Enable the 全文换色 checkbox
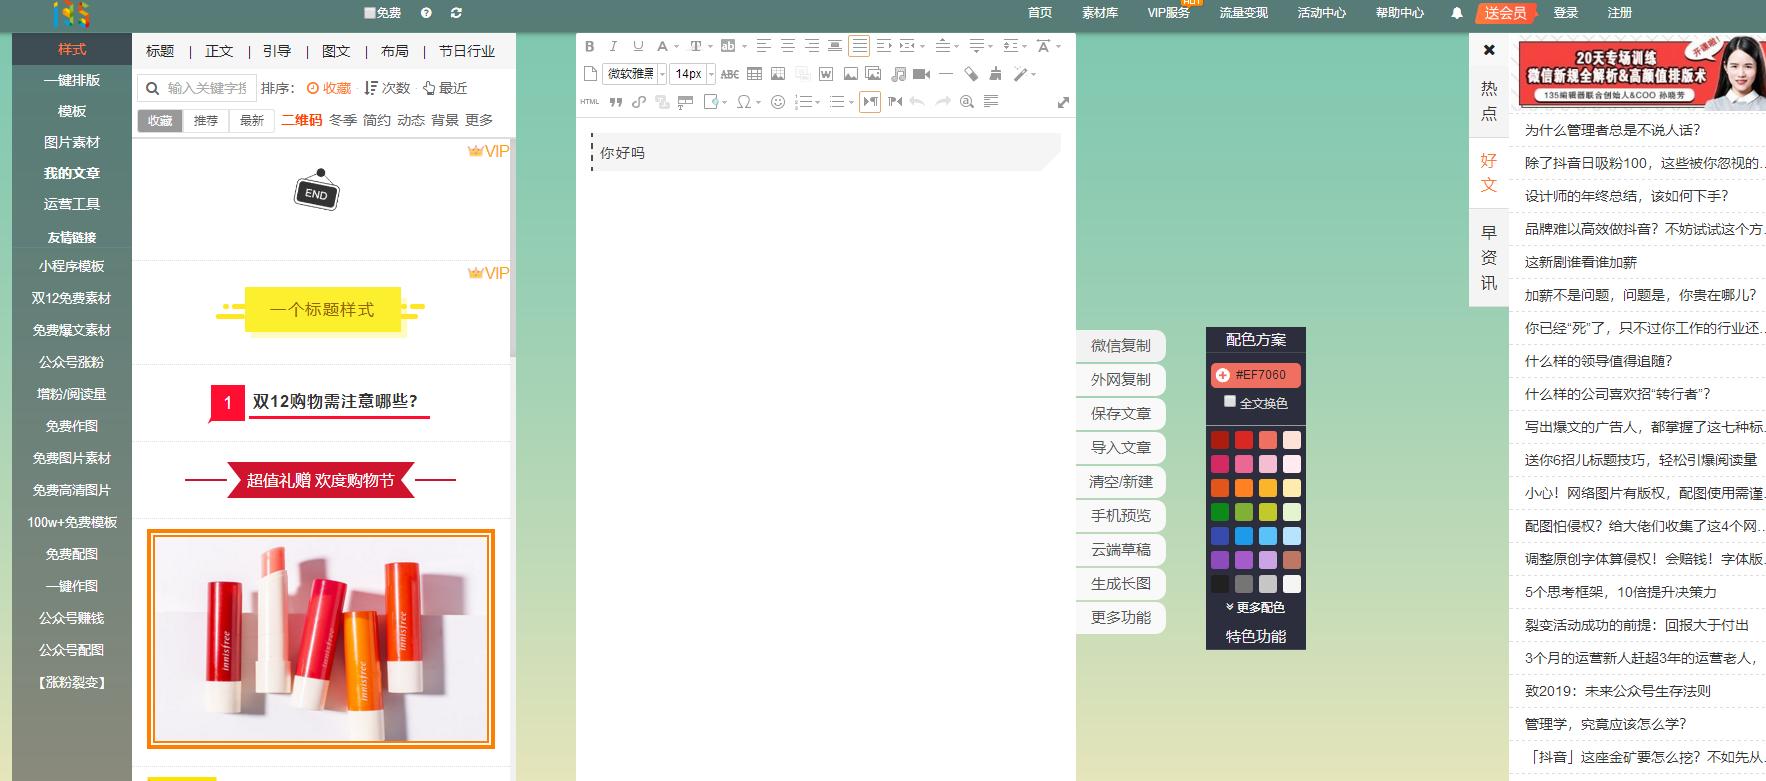Viewport: 1766px width, 781px height. (x=1230, y=402)
